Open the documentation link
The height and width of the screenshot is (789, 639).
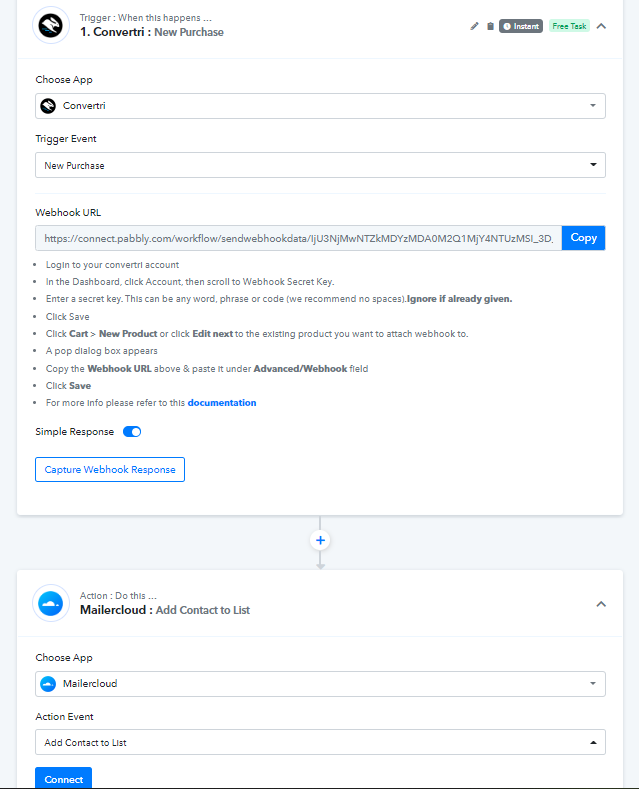pos(222,403)
